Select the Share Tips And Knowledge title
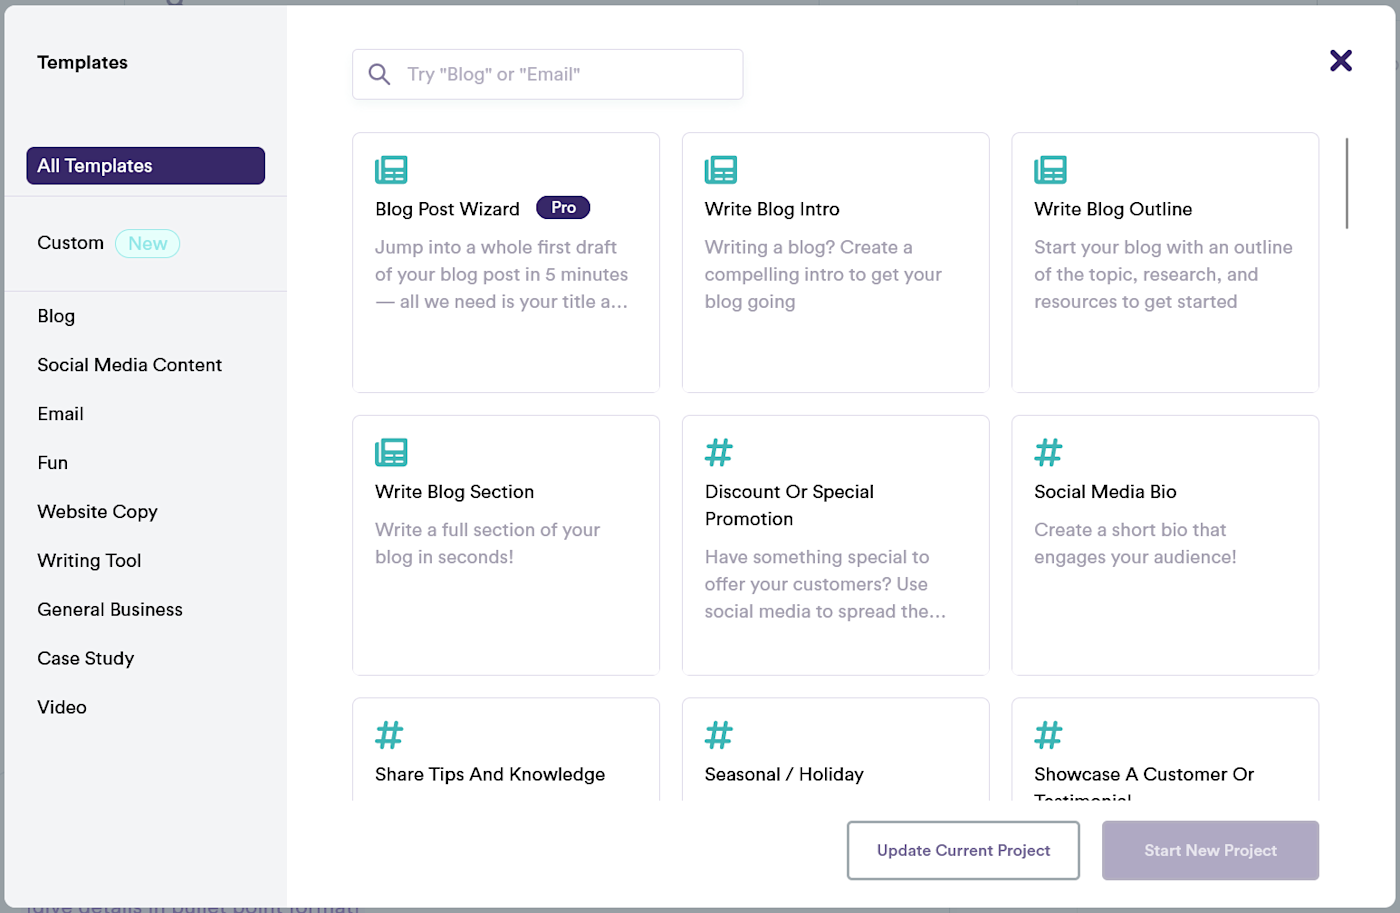 [490, 775]
